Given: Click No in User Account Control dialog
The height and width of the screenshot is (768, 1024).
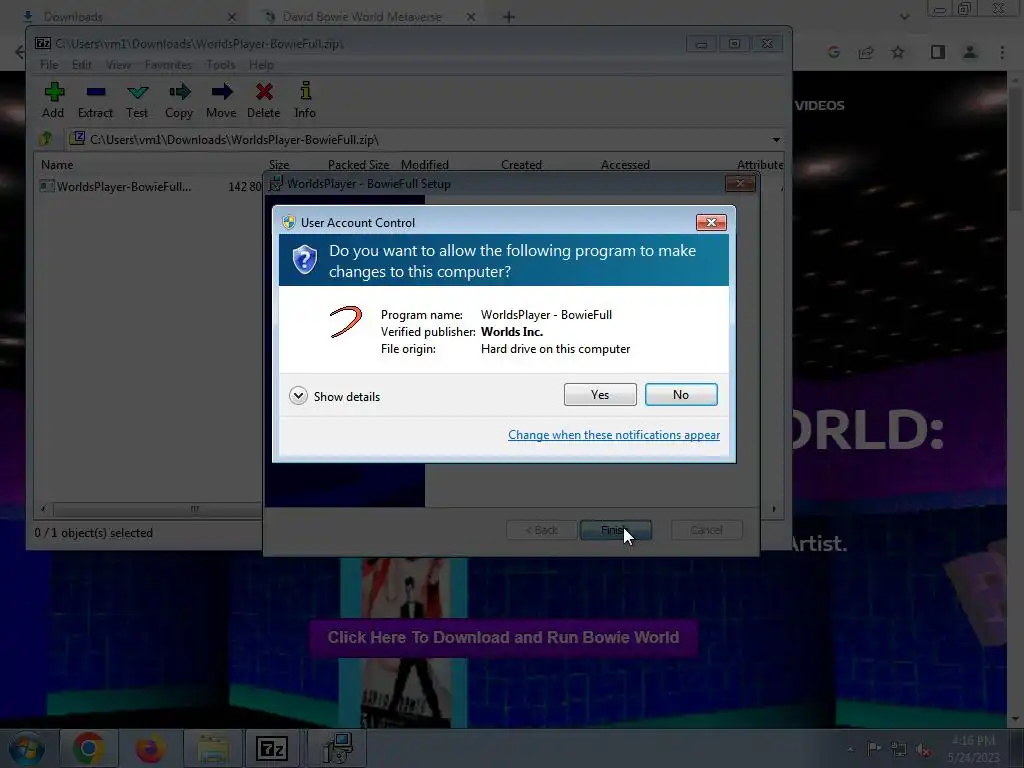Looking at the screenshot, I should [x=680, y=394].
